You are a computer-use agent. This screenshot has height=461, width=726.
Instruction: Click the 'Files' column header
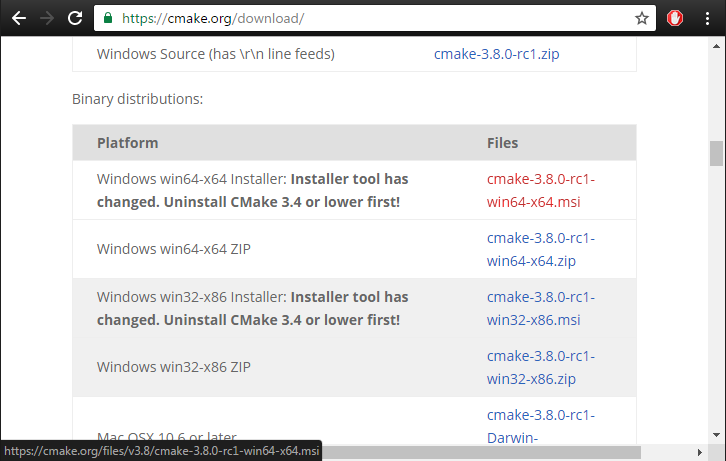pyautogui.click(x=502, y=143)
